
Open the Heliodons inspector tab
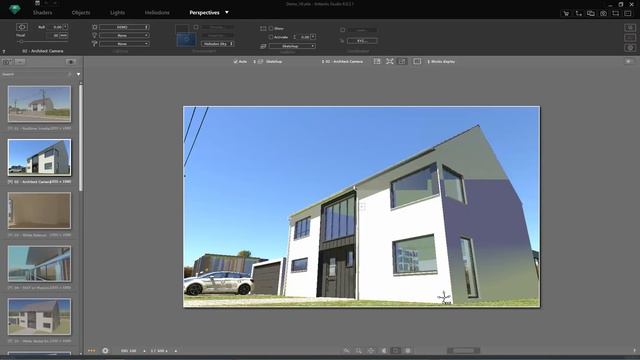coord(157,13)
